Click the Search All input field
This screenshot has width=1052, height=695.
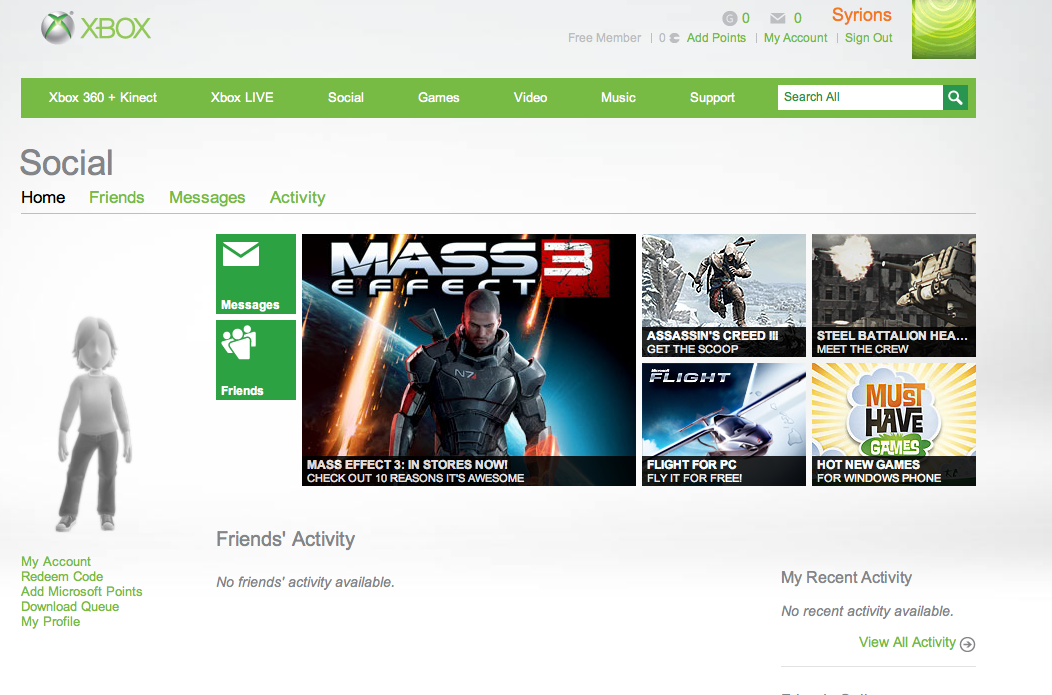860,98
